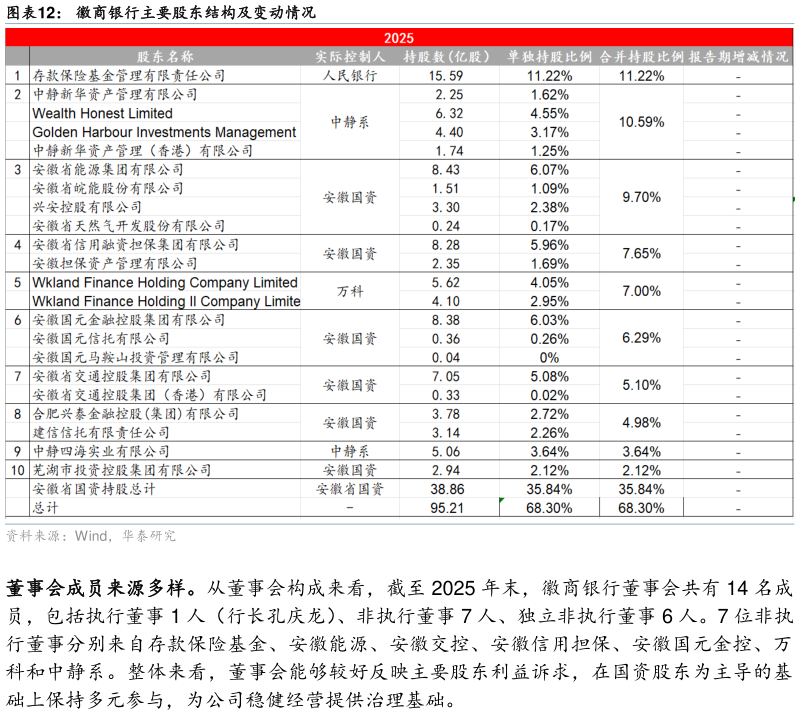Image resolution: width=800 pixels, height=715 pixels.
Task: Click the 人民银行 controller cell
Action: pyautogui.click(x=350, y=76)
